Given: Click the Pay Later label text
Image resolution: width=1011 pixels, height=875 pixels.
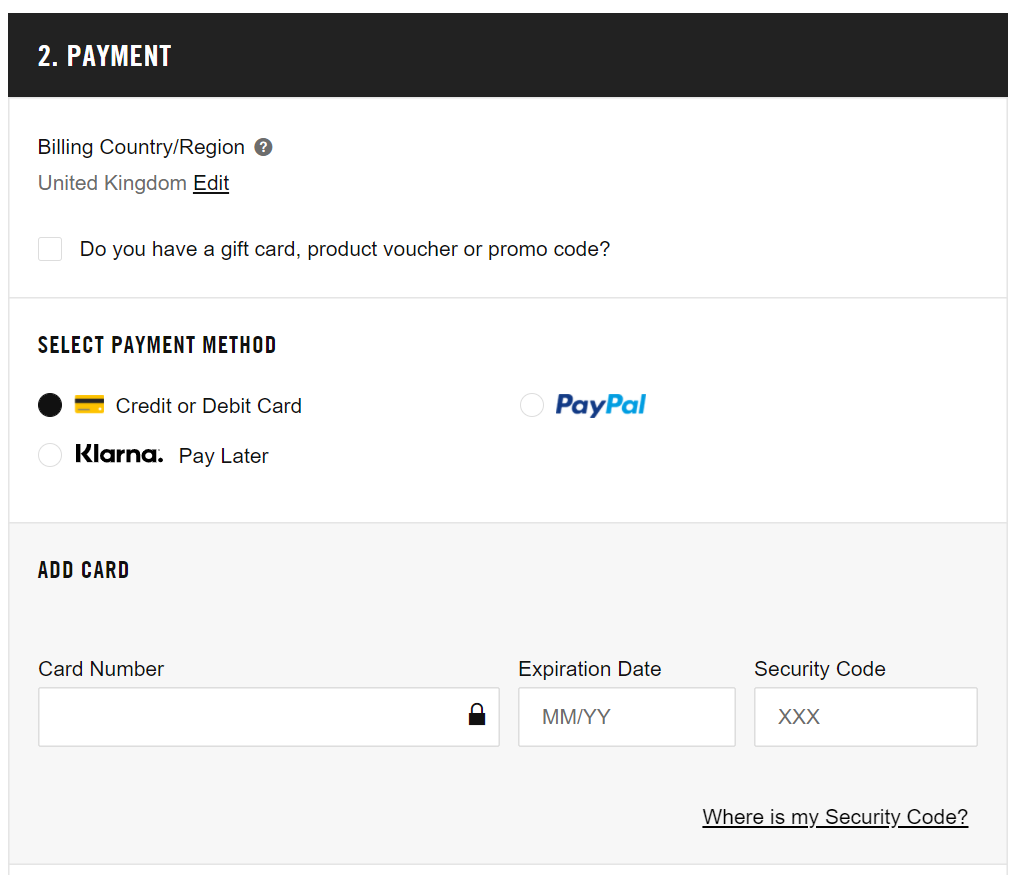Looking at the screenshot, I should pyautogui.click(x=223, y=456).
